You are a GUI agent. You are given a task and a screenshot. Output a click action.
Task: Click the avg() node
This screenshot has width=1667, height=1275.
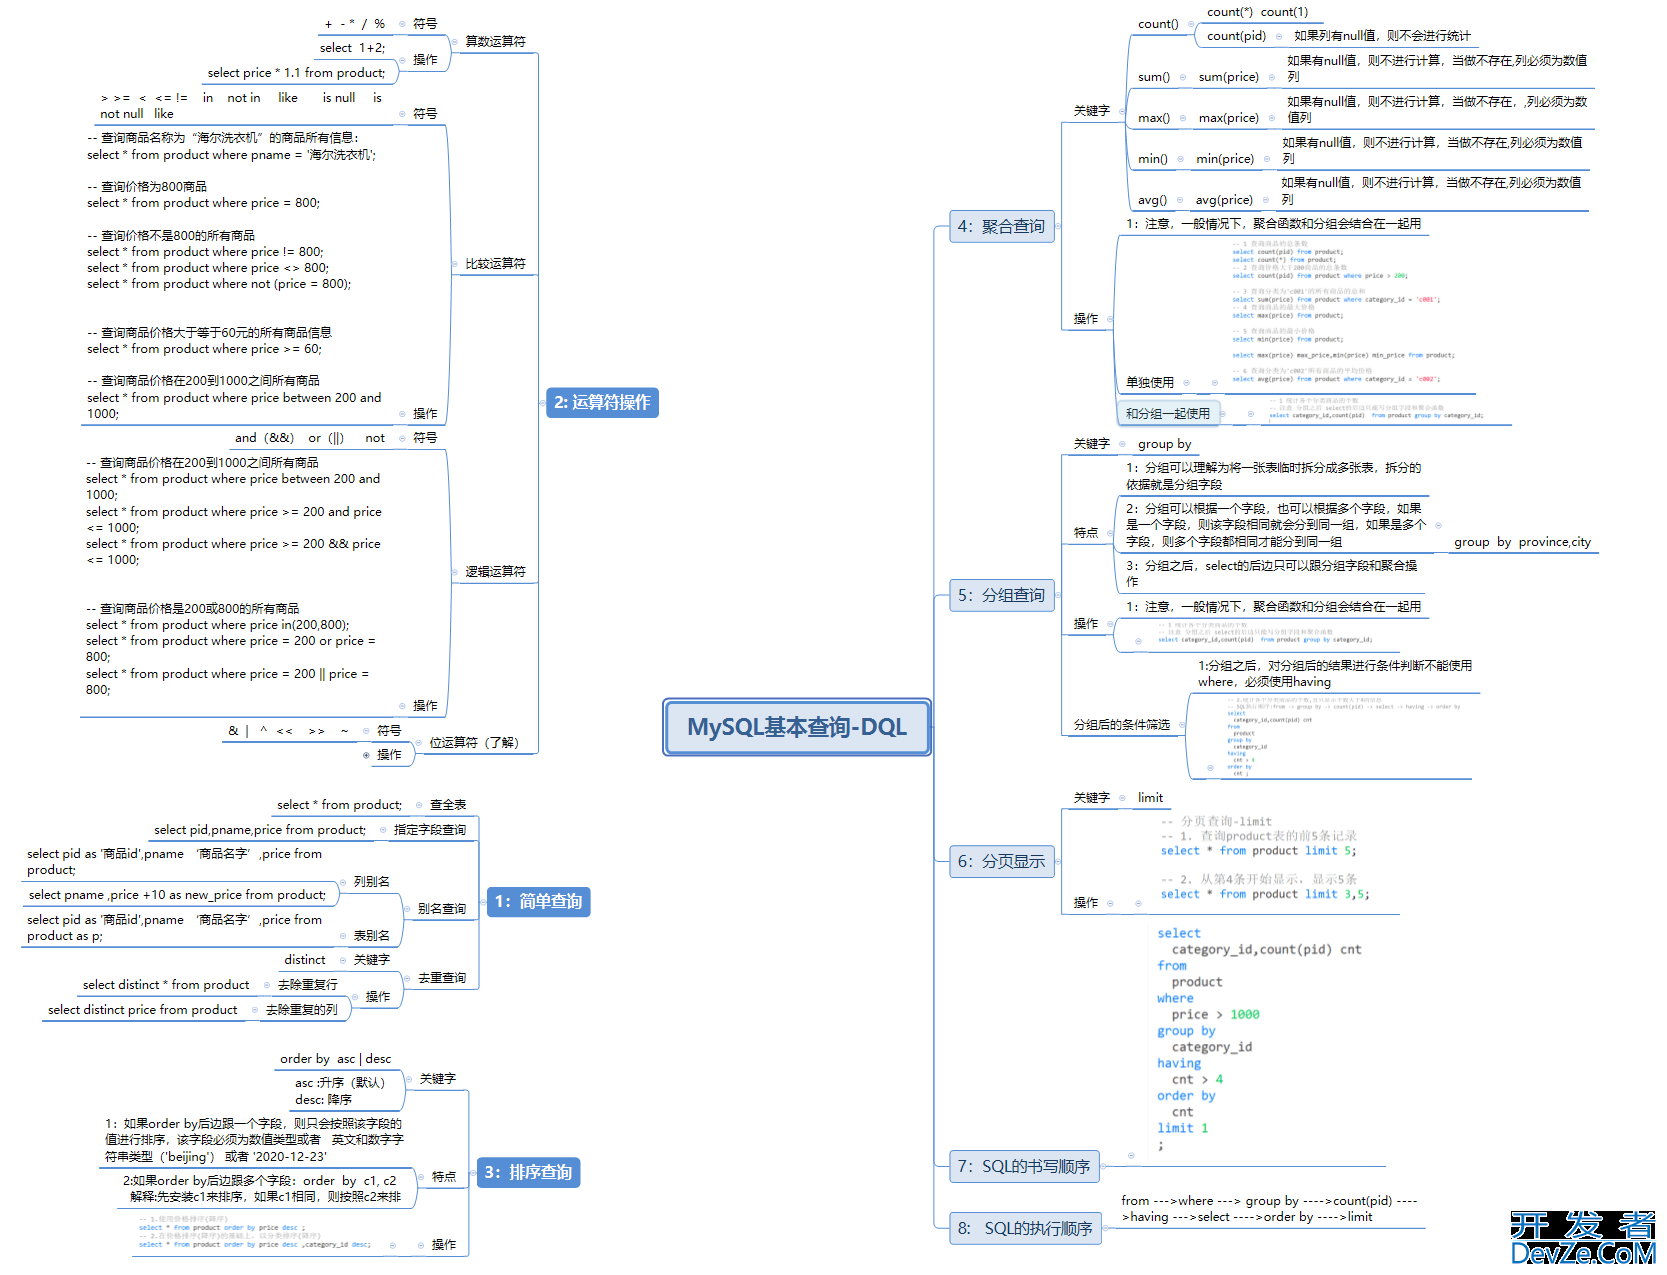click(x=1153, y=200)
